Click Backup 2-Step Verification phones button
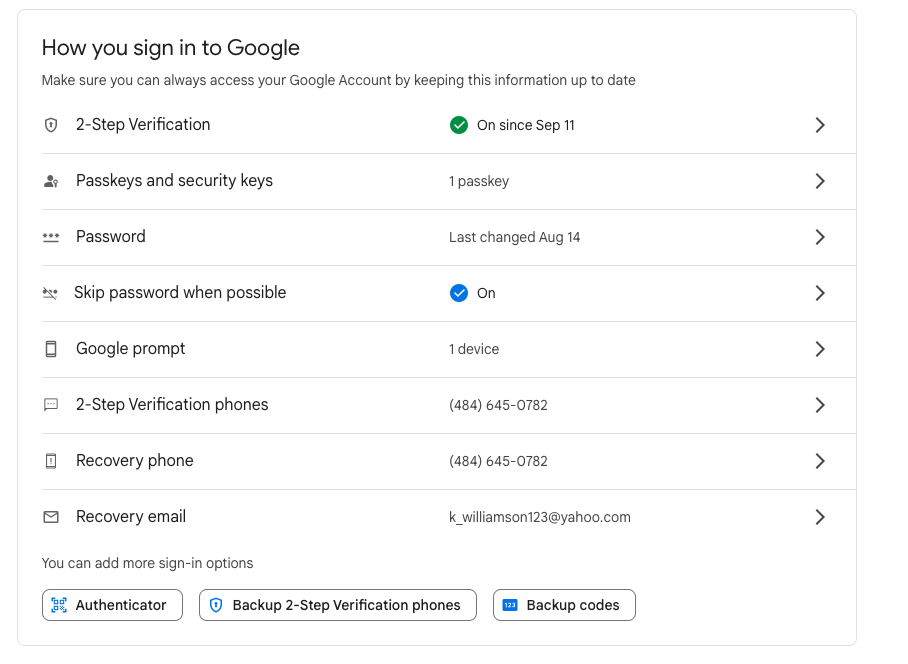908x664 pixels. click(x=338, y=605)
